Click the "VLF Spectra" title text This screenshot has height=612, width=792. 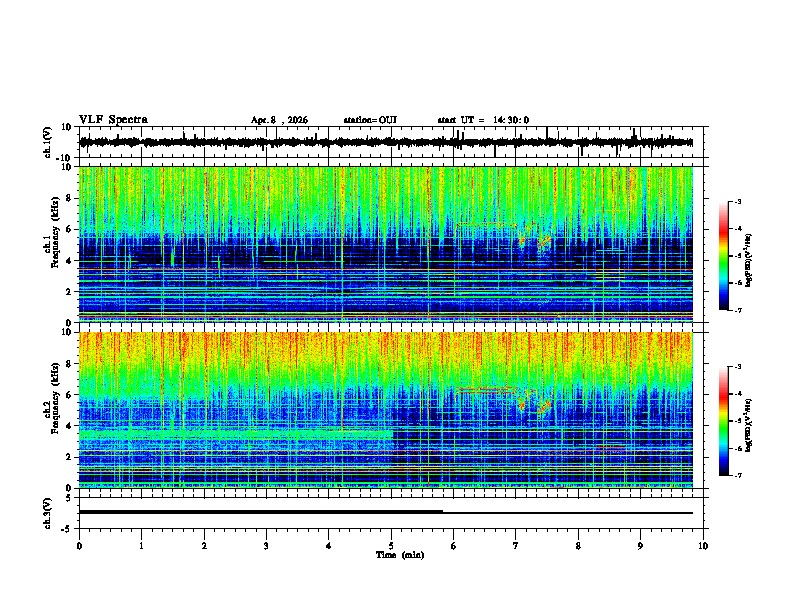tap(113, 120)
